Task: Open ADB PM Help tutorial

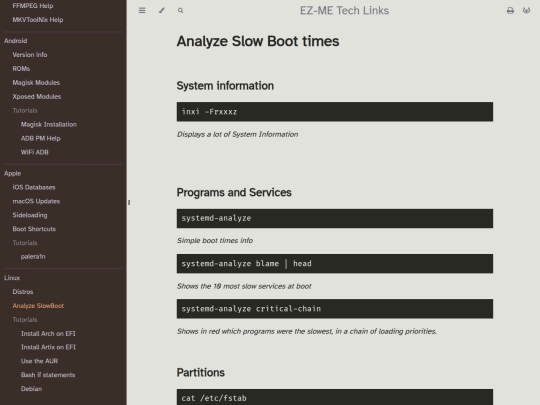Action: click(x=41, y=138)
